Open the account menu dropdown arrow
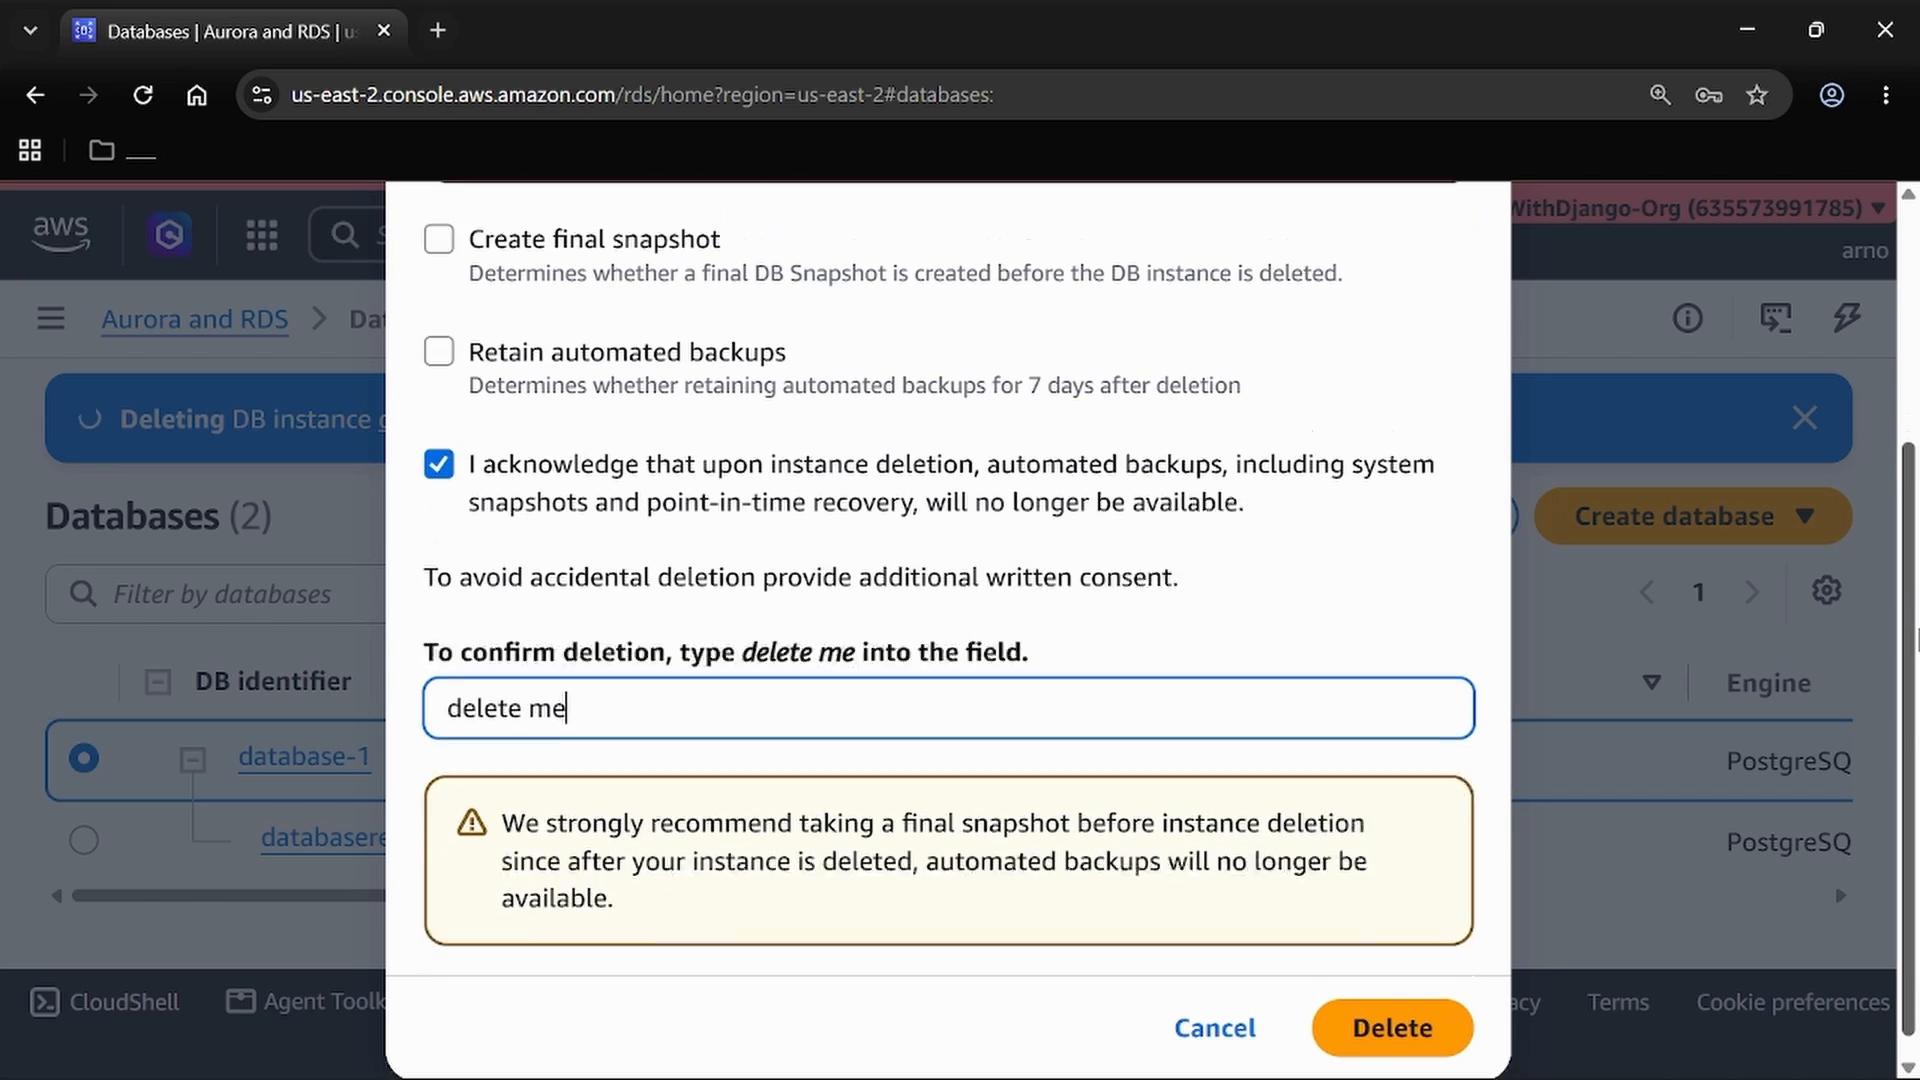The width and height of the screenshot is (1920, 1080). [1878, 208]
